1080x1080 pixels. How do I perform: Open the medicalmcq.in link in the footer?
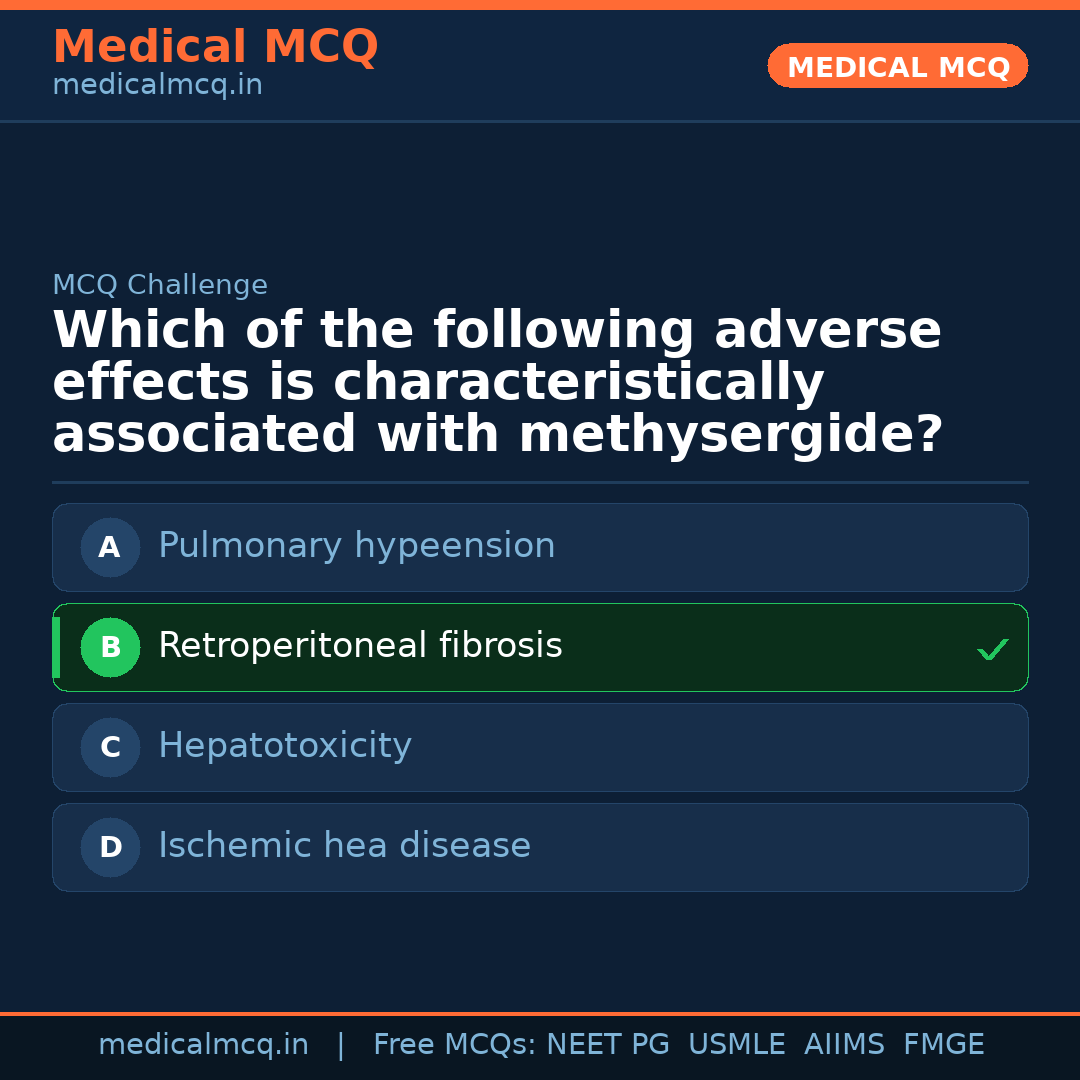pyautogui.click(x=203, y=1045)
